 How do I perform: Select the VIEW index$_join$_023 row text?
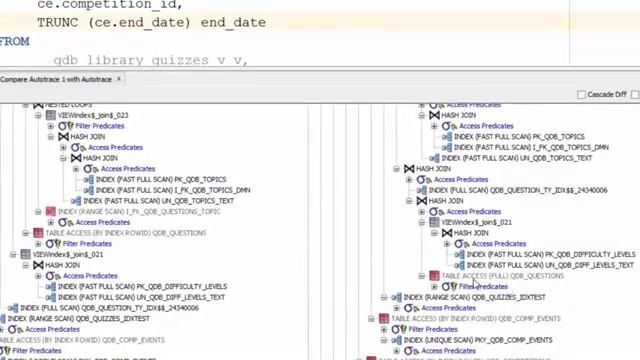(x=93, y=116)
